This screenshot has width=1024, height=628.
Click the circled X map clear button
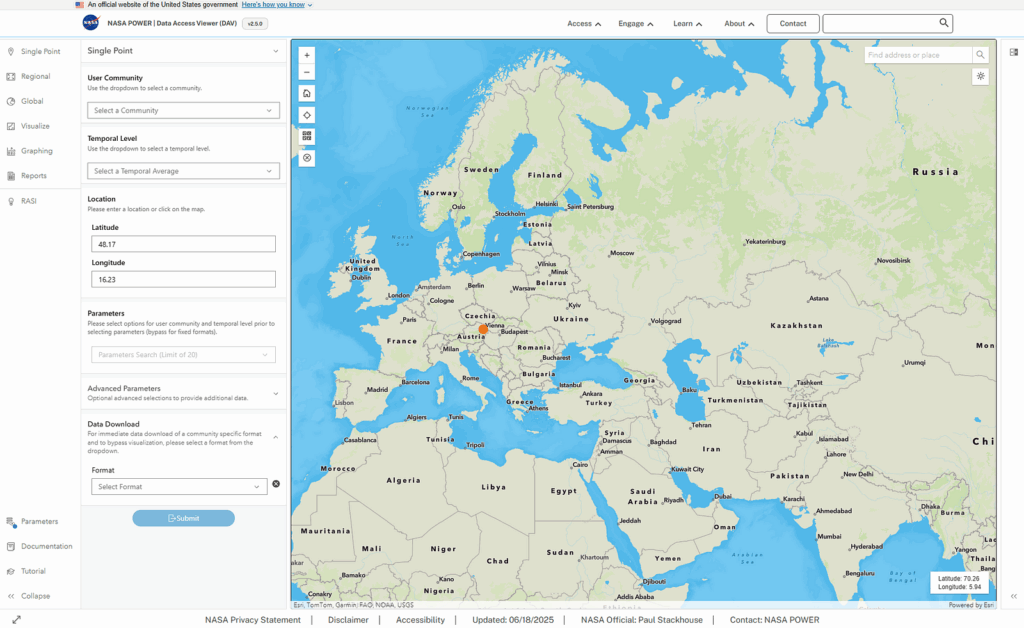[307, 158]
